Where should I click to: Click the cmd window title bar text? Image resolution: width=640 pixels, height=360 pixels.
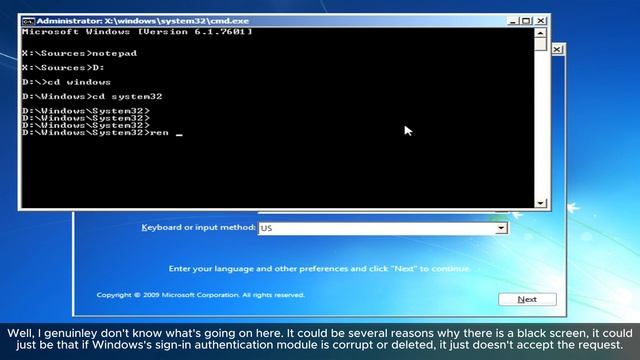coord(142,21)
